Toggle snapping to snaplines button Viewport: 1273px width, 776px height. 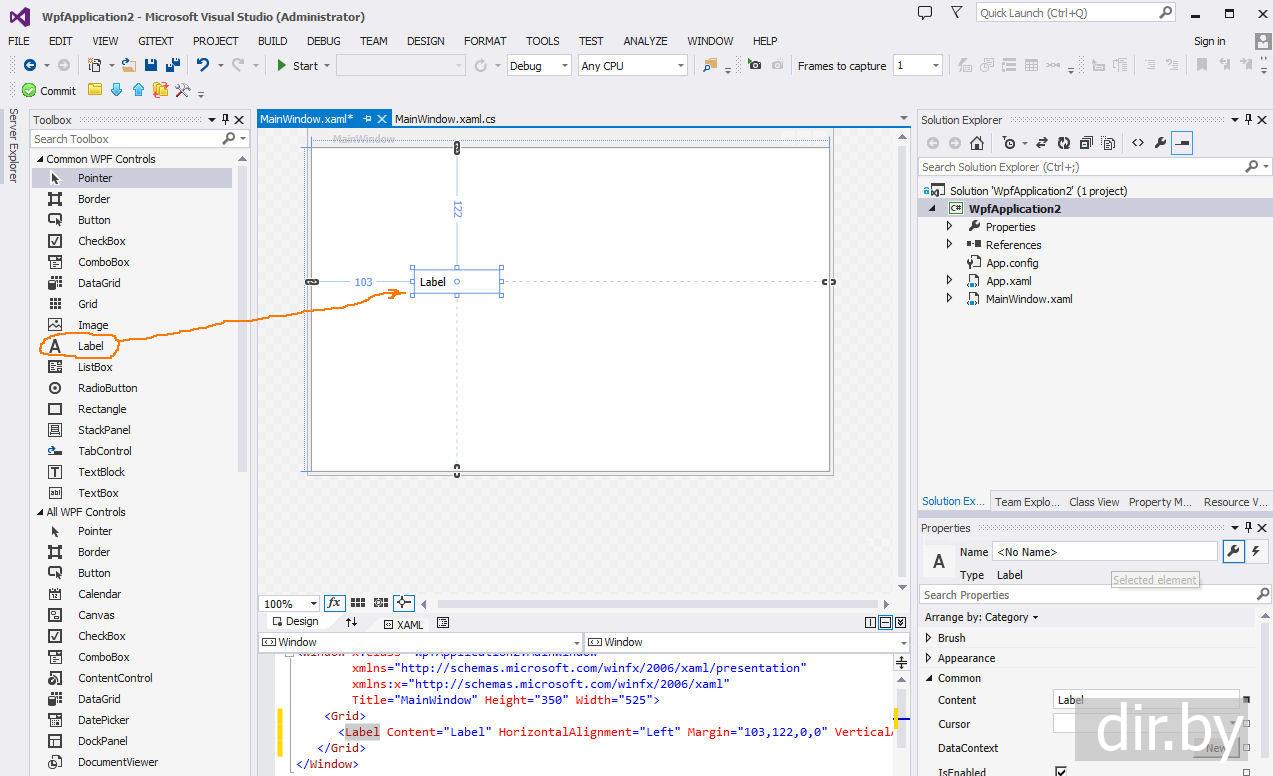pos(404,603)
